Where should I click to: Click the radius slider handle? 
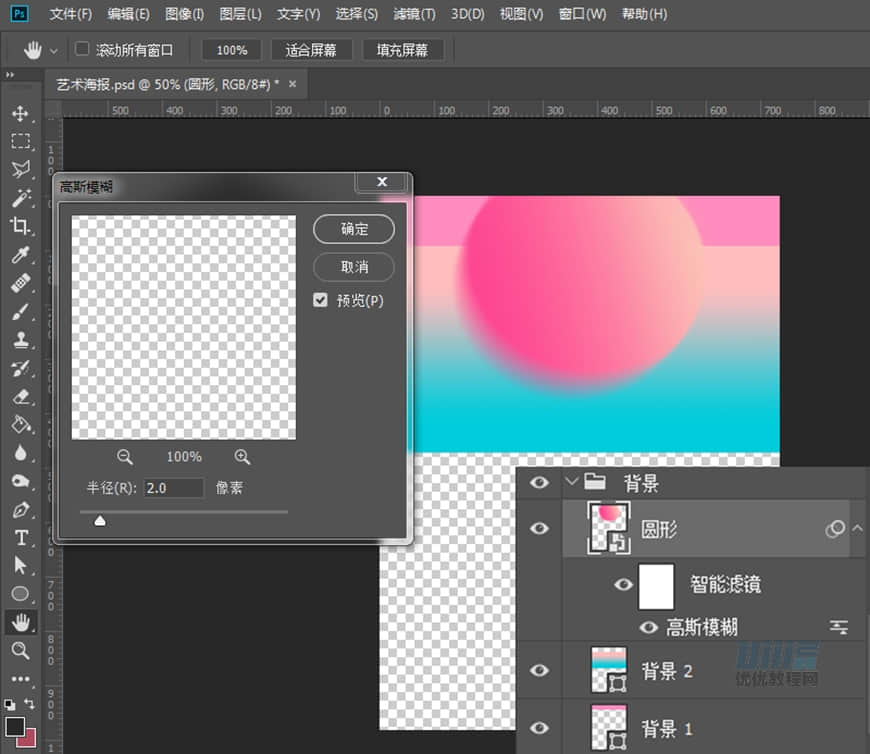point(100,519)
